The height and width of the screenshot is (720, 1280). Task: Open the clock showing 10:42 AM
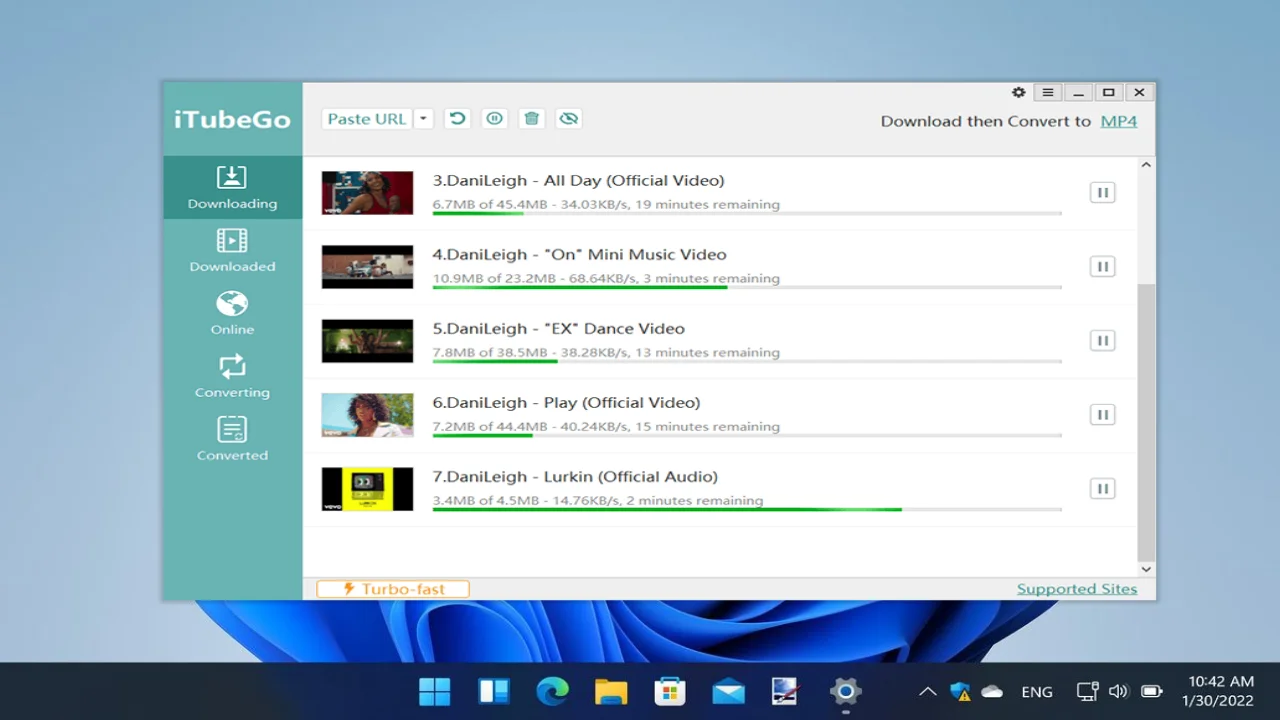point(1217,691)
